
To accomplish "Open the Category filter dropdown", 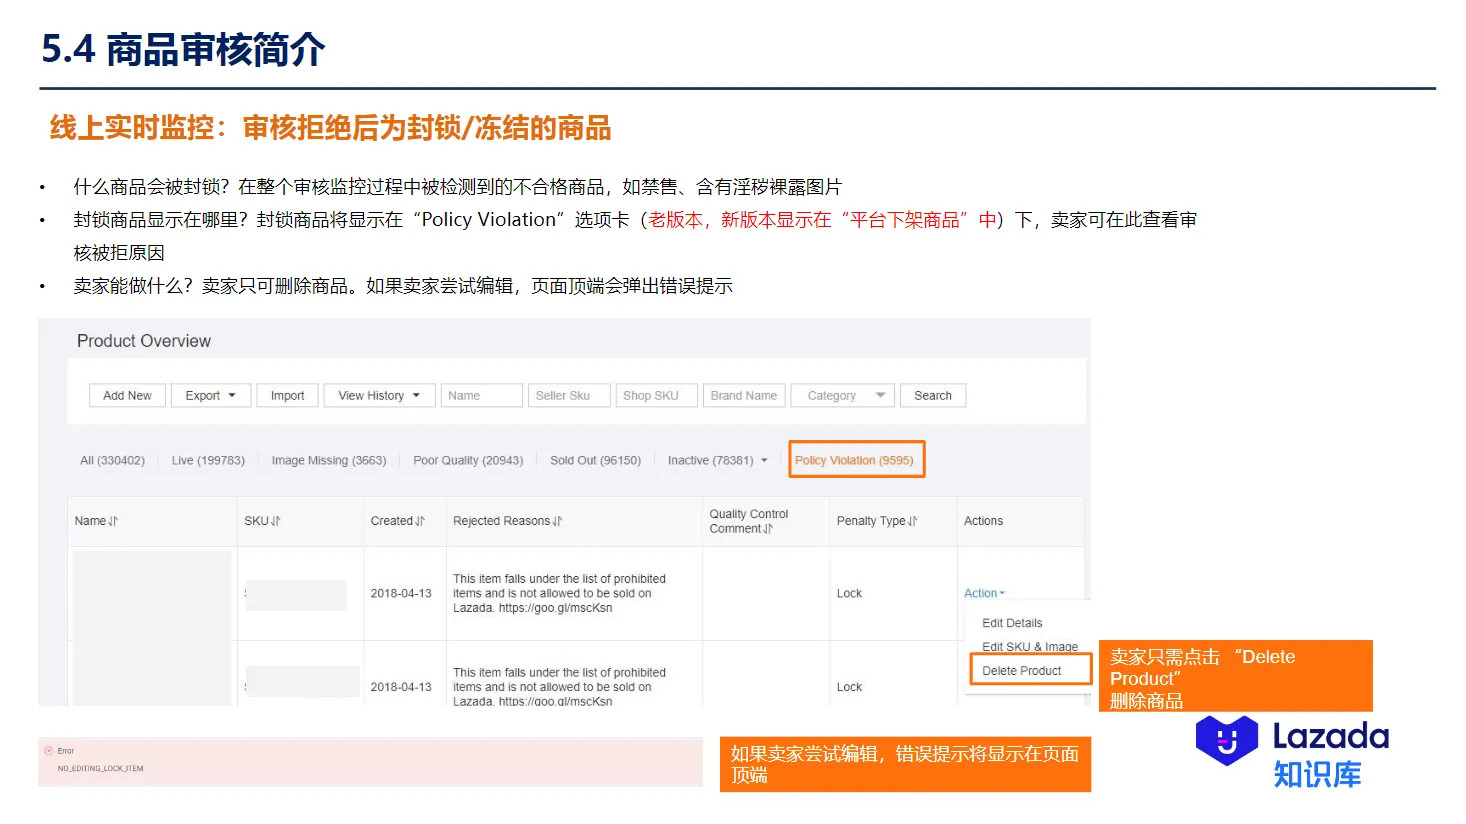I will [x=842, y=395].
